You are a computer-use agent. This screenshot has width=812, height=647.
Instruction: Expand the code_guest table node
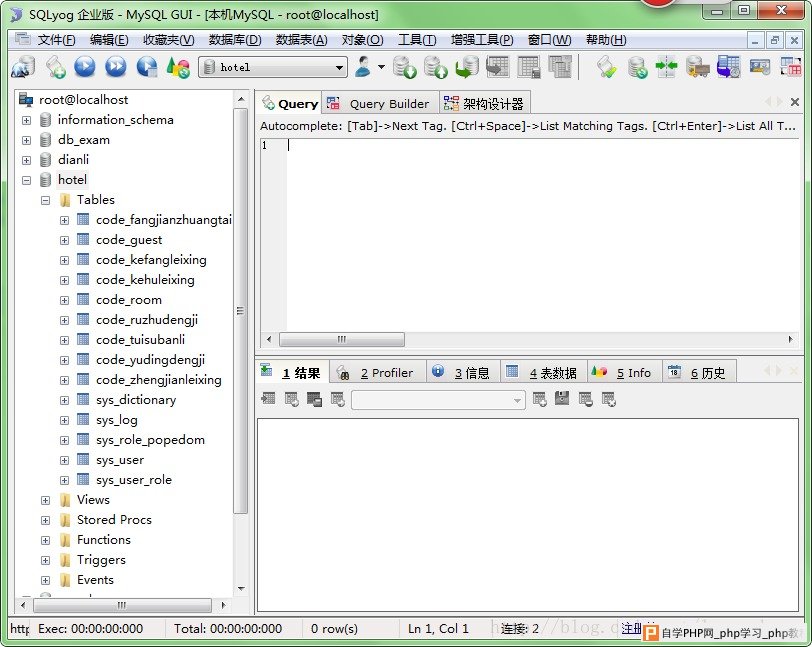[64, 240]
